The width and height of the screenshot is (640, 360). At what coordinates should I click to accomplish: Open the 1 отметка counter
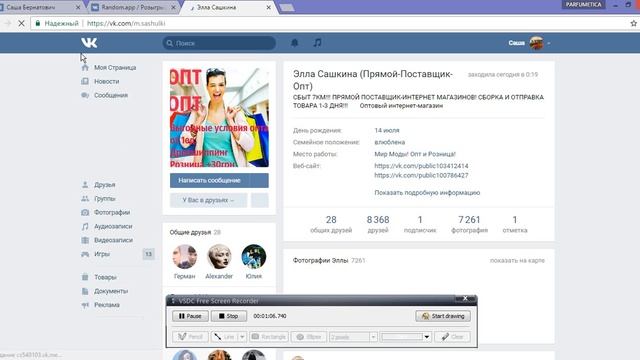tap(515, 224)
